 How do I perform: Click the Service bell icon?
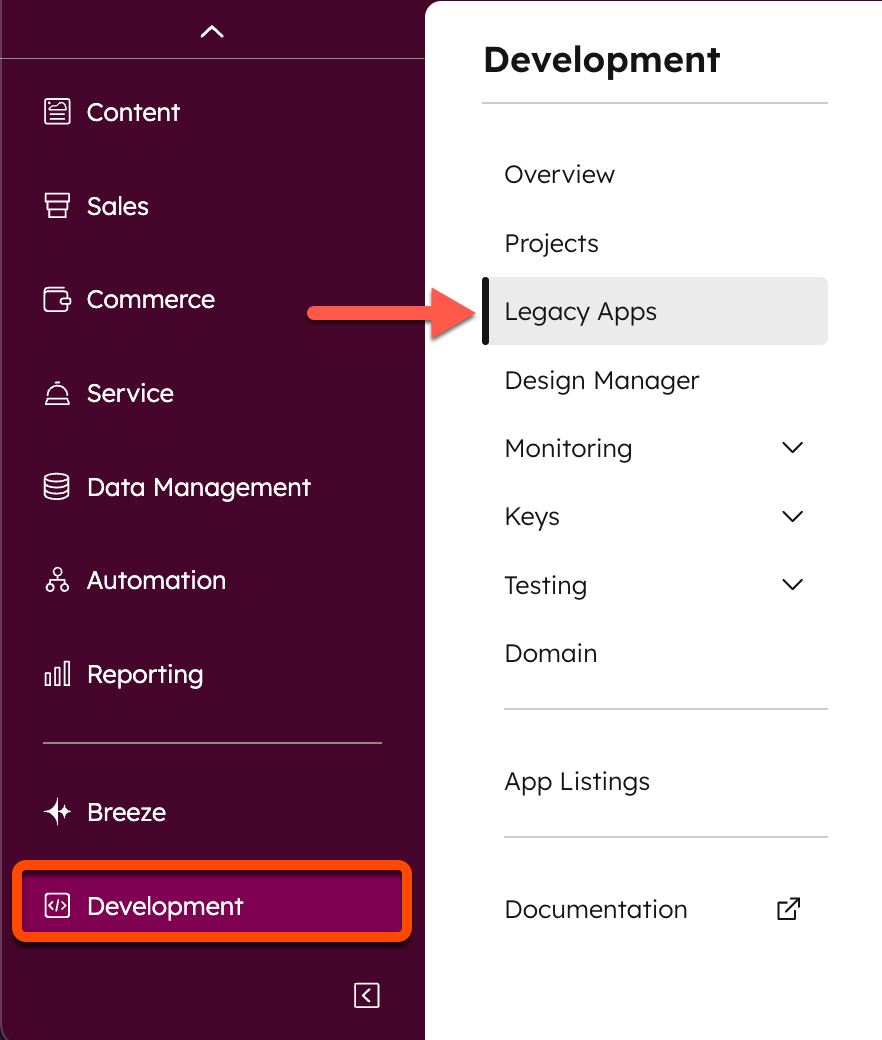58,393
